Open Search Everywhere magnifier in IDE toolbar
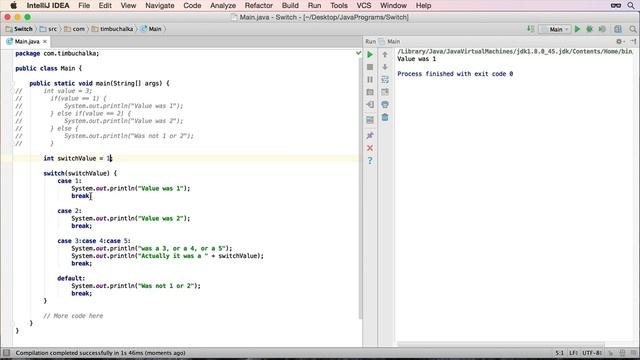The width and height of the screenshot is (640, 360). (x=633, y=29)
